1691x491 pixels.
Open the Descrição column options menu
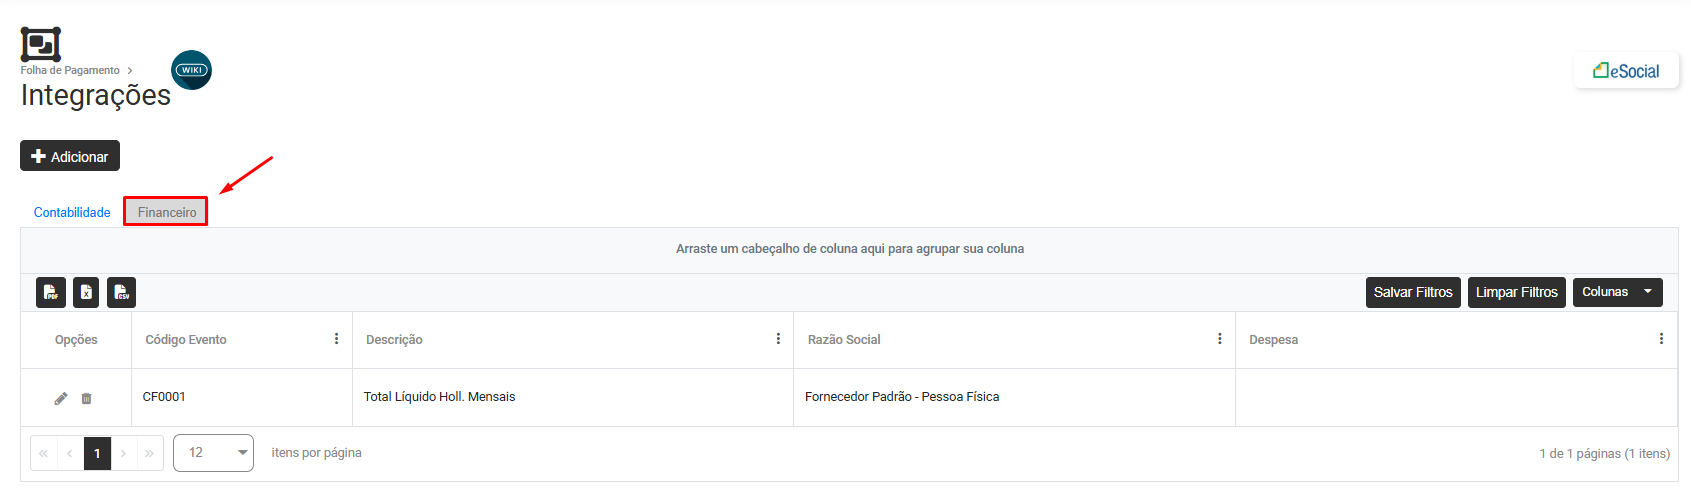tap(778, 339)
